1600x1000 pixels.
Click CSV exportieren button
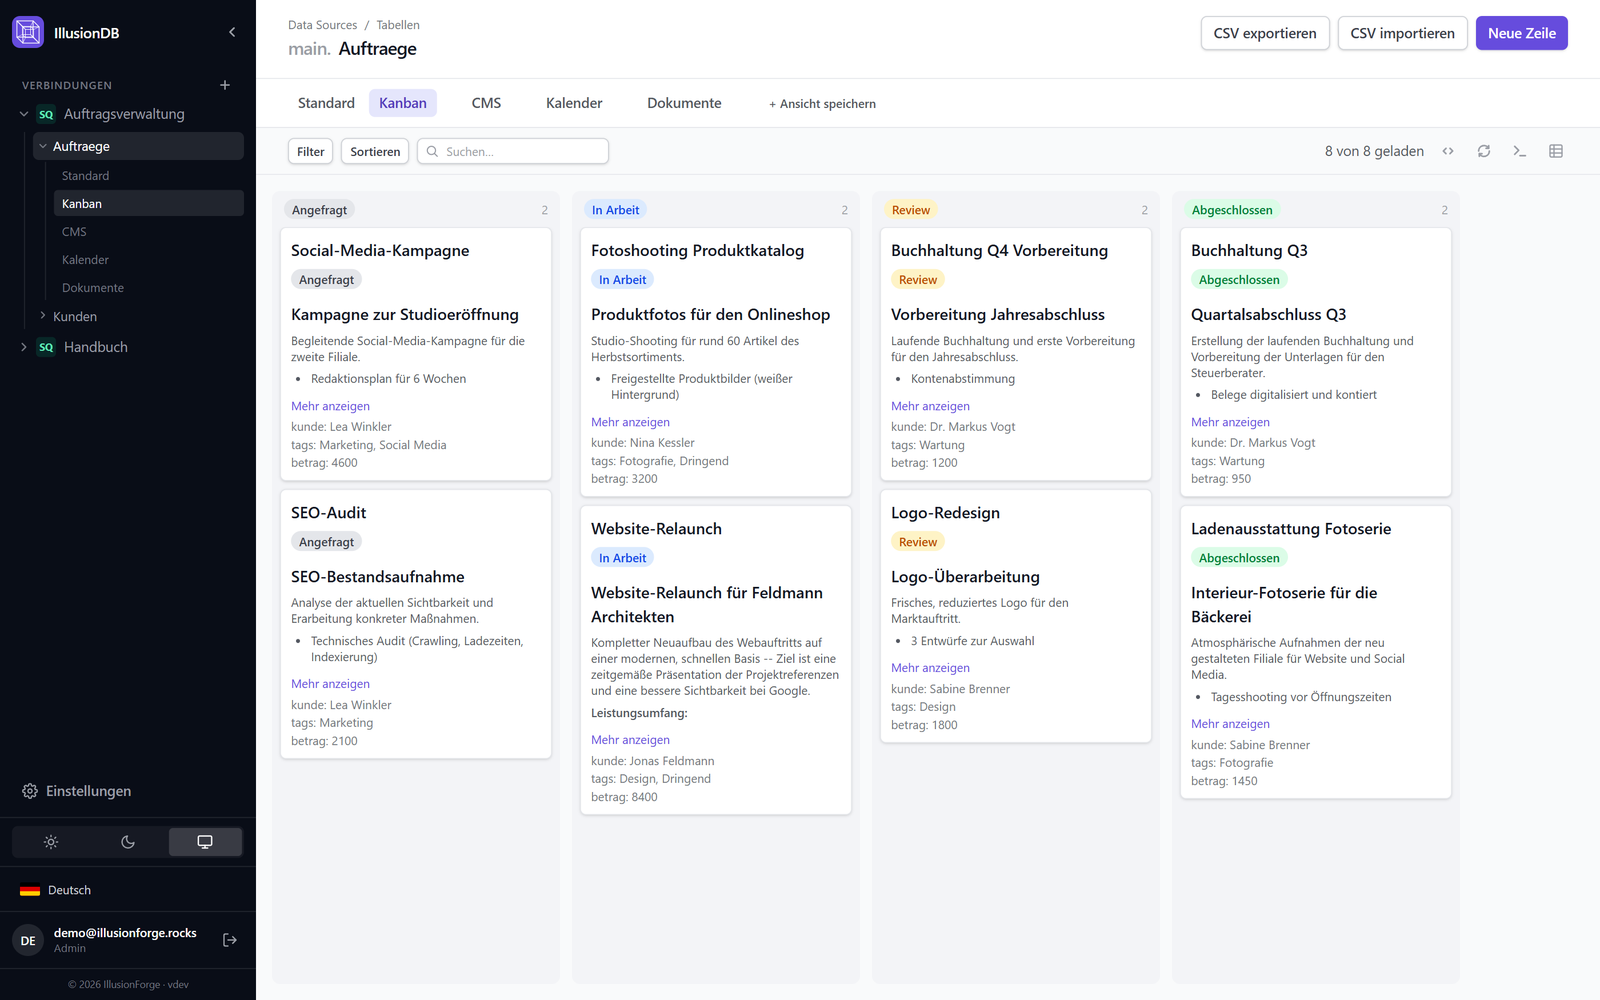[x=1265, y=33]
